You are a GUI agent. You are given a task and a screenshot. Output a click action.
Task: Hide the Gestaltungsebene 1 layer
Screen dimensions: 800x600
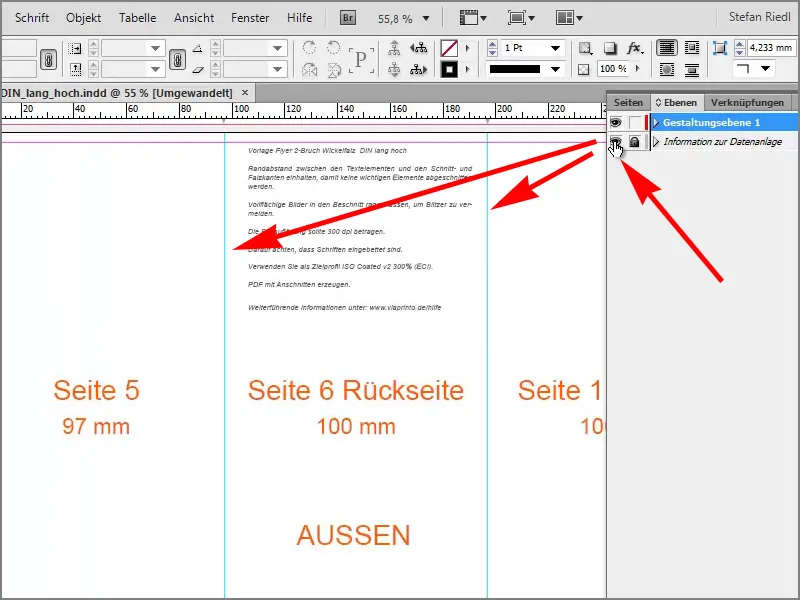(616, 122)
